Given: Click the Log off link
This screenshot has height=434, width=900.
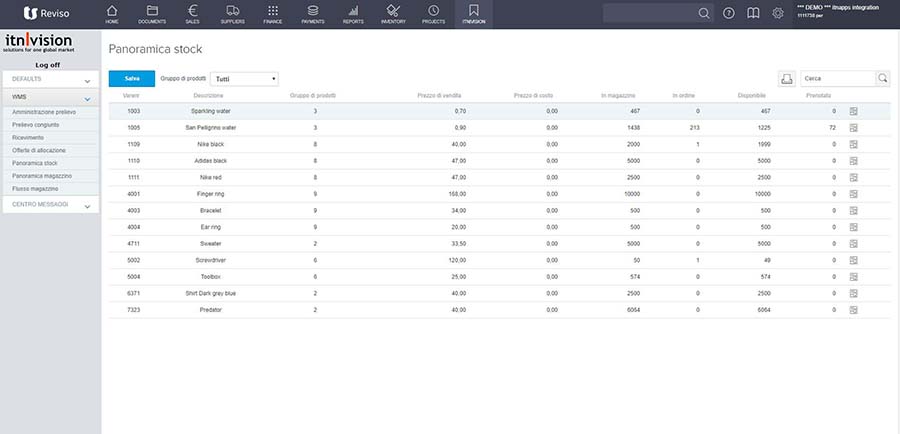Looking at the screenshot, I should (49, 64).
